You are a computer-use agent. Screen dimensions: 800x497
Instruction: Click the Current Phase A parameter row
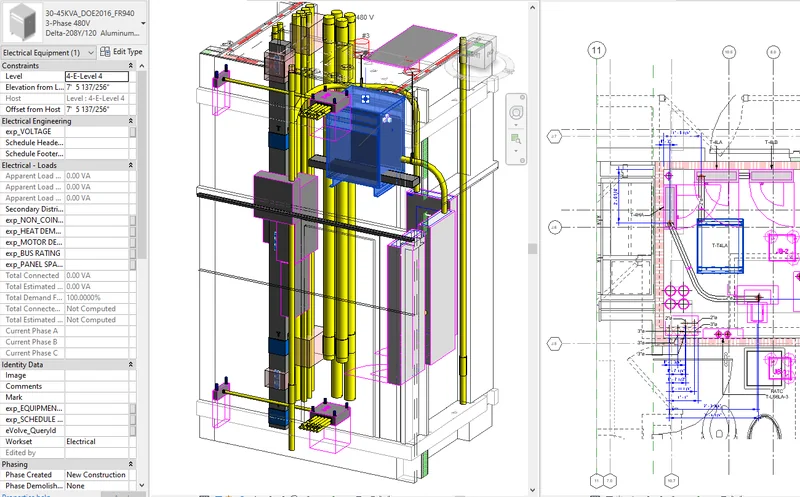tap(65, 331)
